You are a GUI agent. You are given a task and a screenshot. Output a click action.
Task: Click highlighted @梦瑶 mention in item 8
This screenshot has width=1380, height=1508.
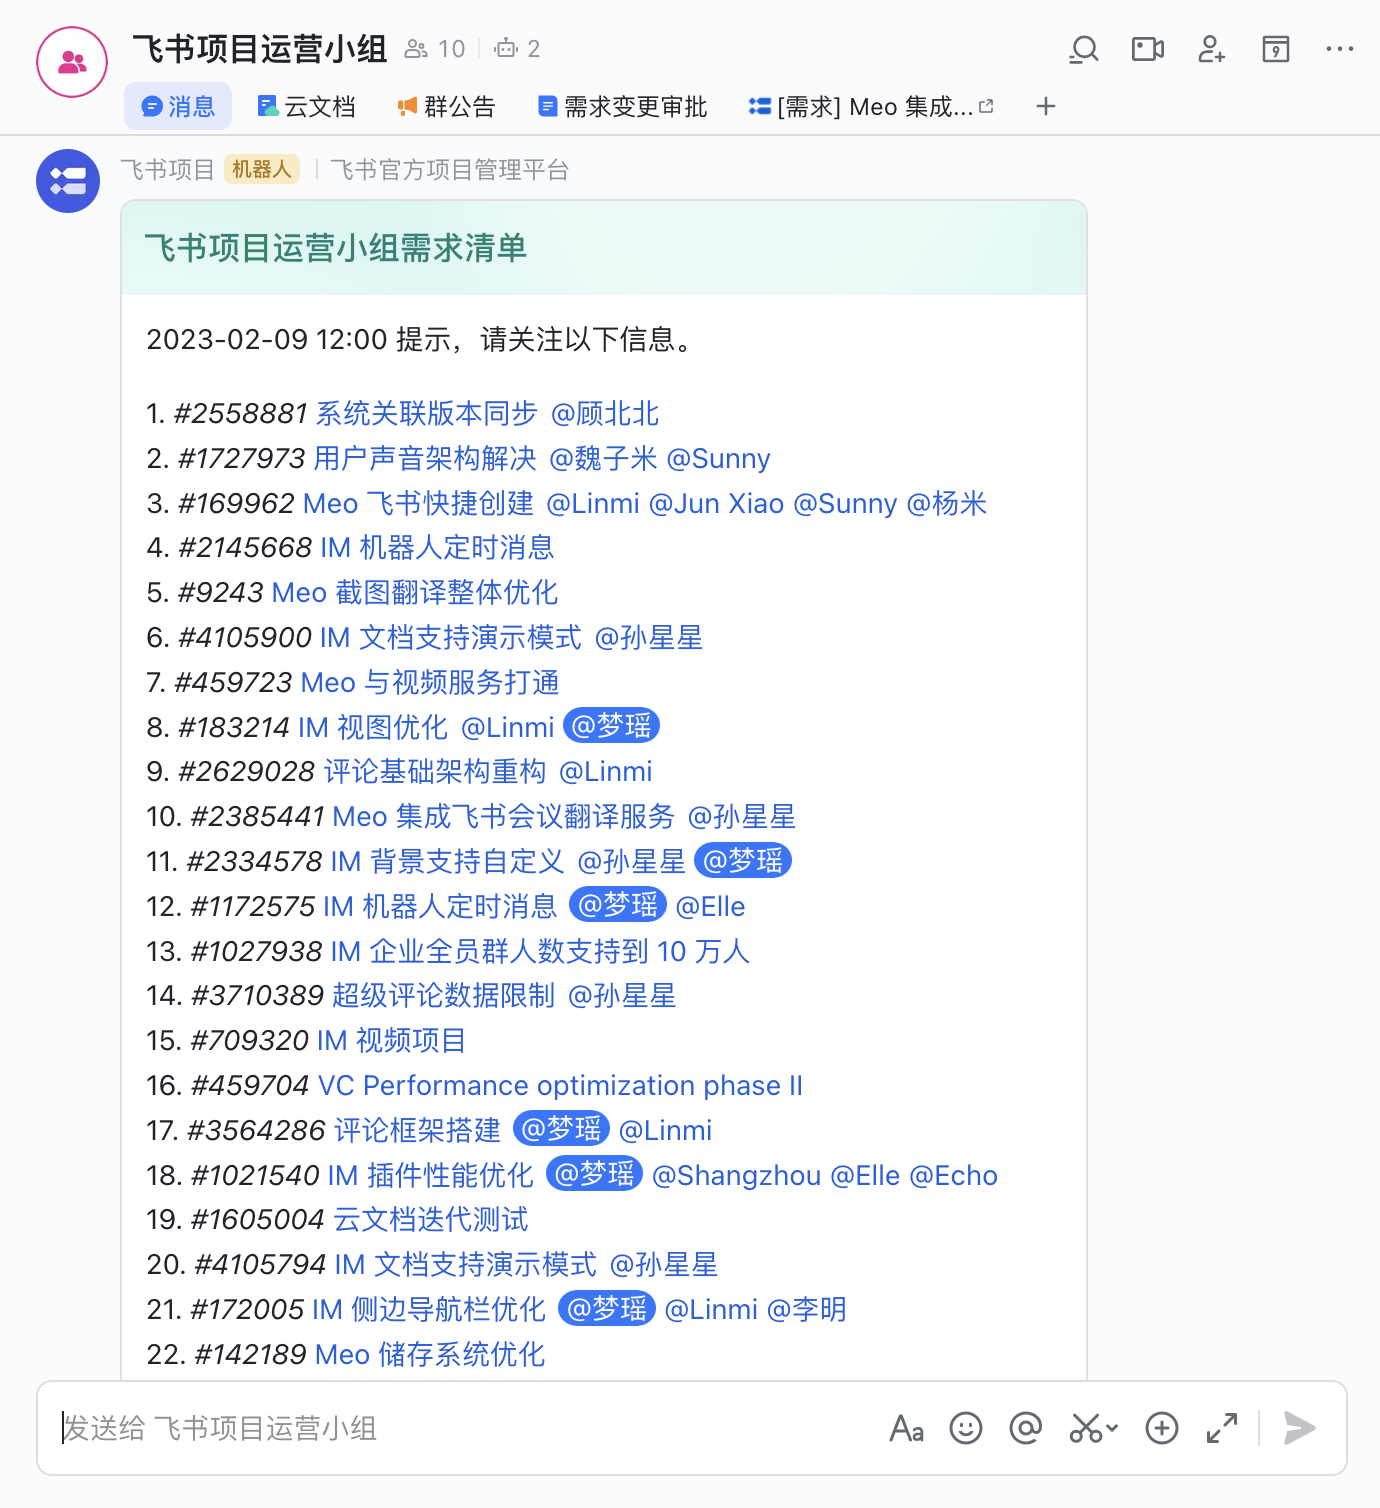pyautogui.click(x=611, y=726)
